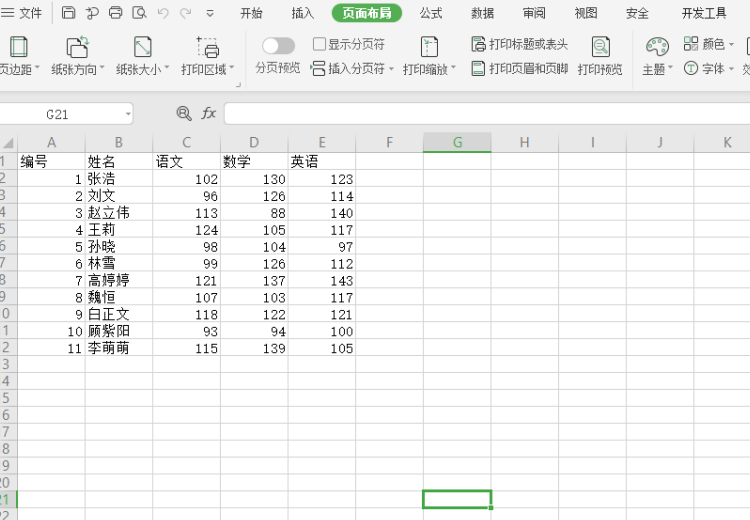Switch to the 开始 tab
The image size is (750, 520).
pos(251,13)
